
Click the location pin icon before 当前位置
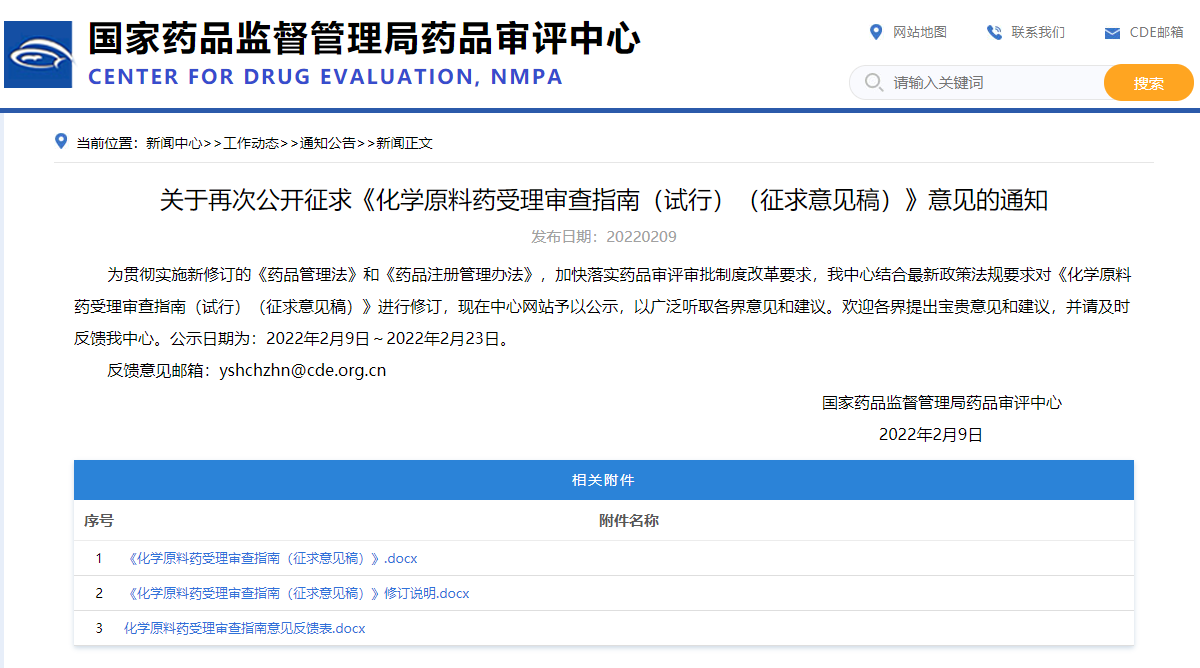click(x=61, y=142)
